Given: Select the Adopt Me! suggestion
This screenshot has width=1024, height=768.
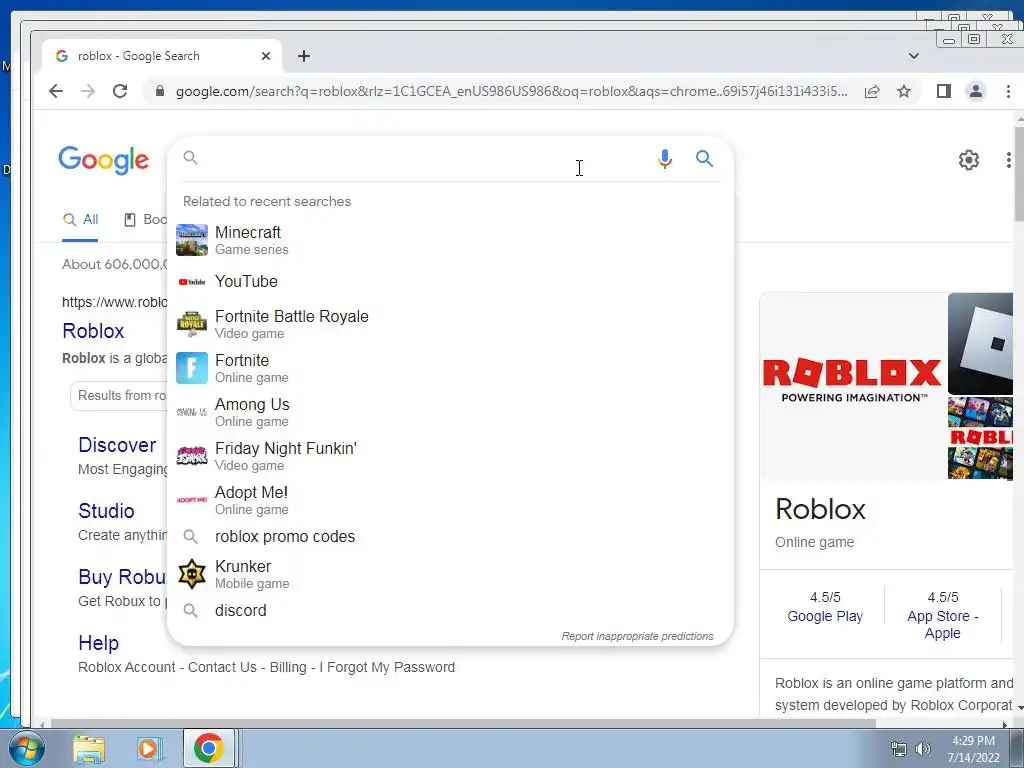Looking at the screenshot, I should 450,500.
